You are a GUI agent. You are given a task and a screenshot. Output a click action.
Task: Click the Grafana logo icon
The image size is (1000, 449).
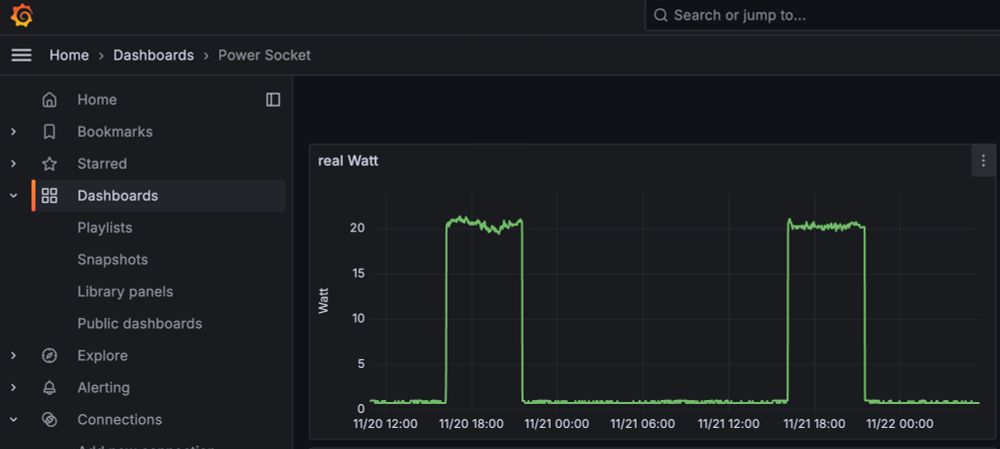(22, 15)
